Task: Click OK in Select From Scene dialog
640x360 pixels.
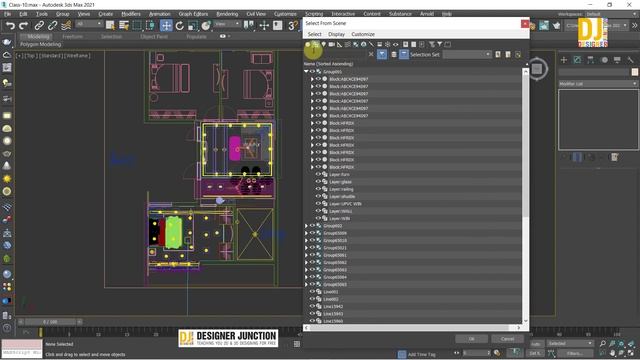Action: (x=471, y=339)
